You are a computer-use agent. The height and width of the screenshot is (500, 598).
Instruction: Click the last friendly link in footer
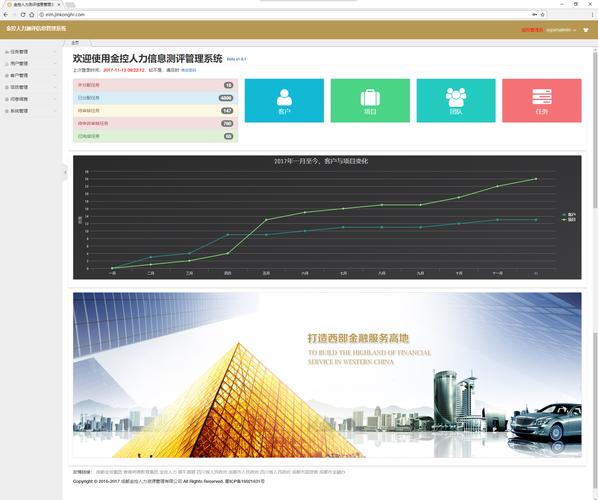332,472
